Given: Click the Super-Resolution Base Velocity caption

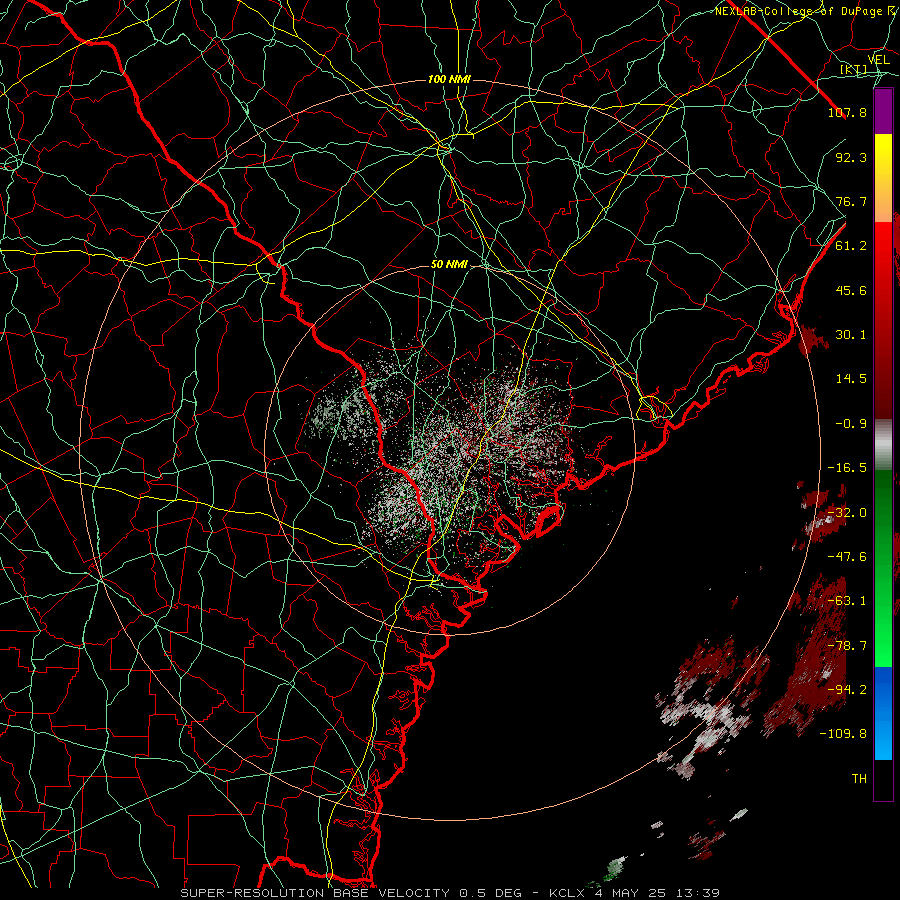Looking at the screenshot, I should [x=450, y=893].
